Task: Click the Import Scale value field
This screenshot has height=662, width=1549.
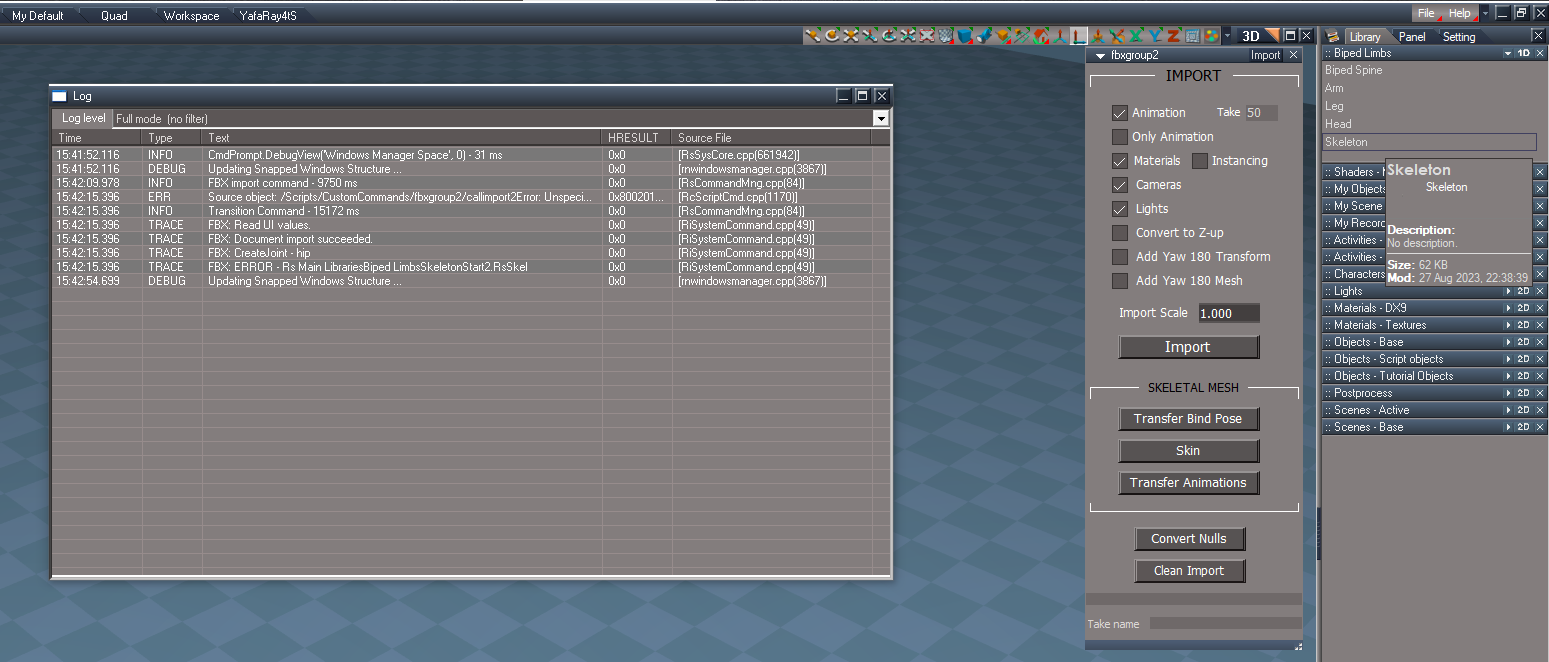Action: (x=1229, y=313)
